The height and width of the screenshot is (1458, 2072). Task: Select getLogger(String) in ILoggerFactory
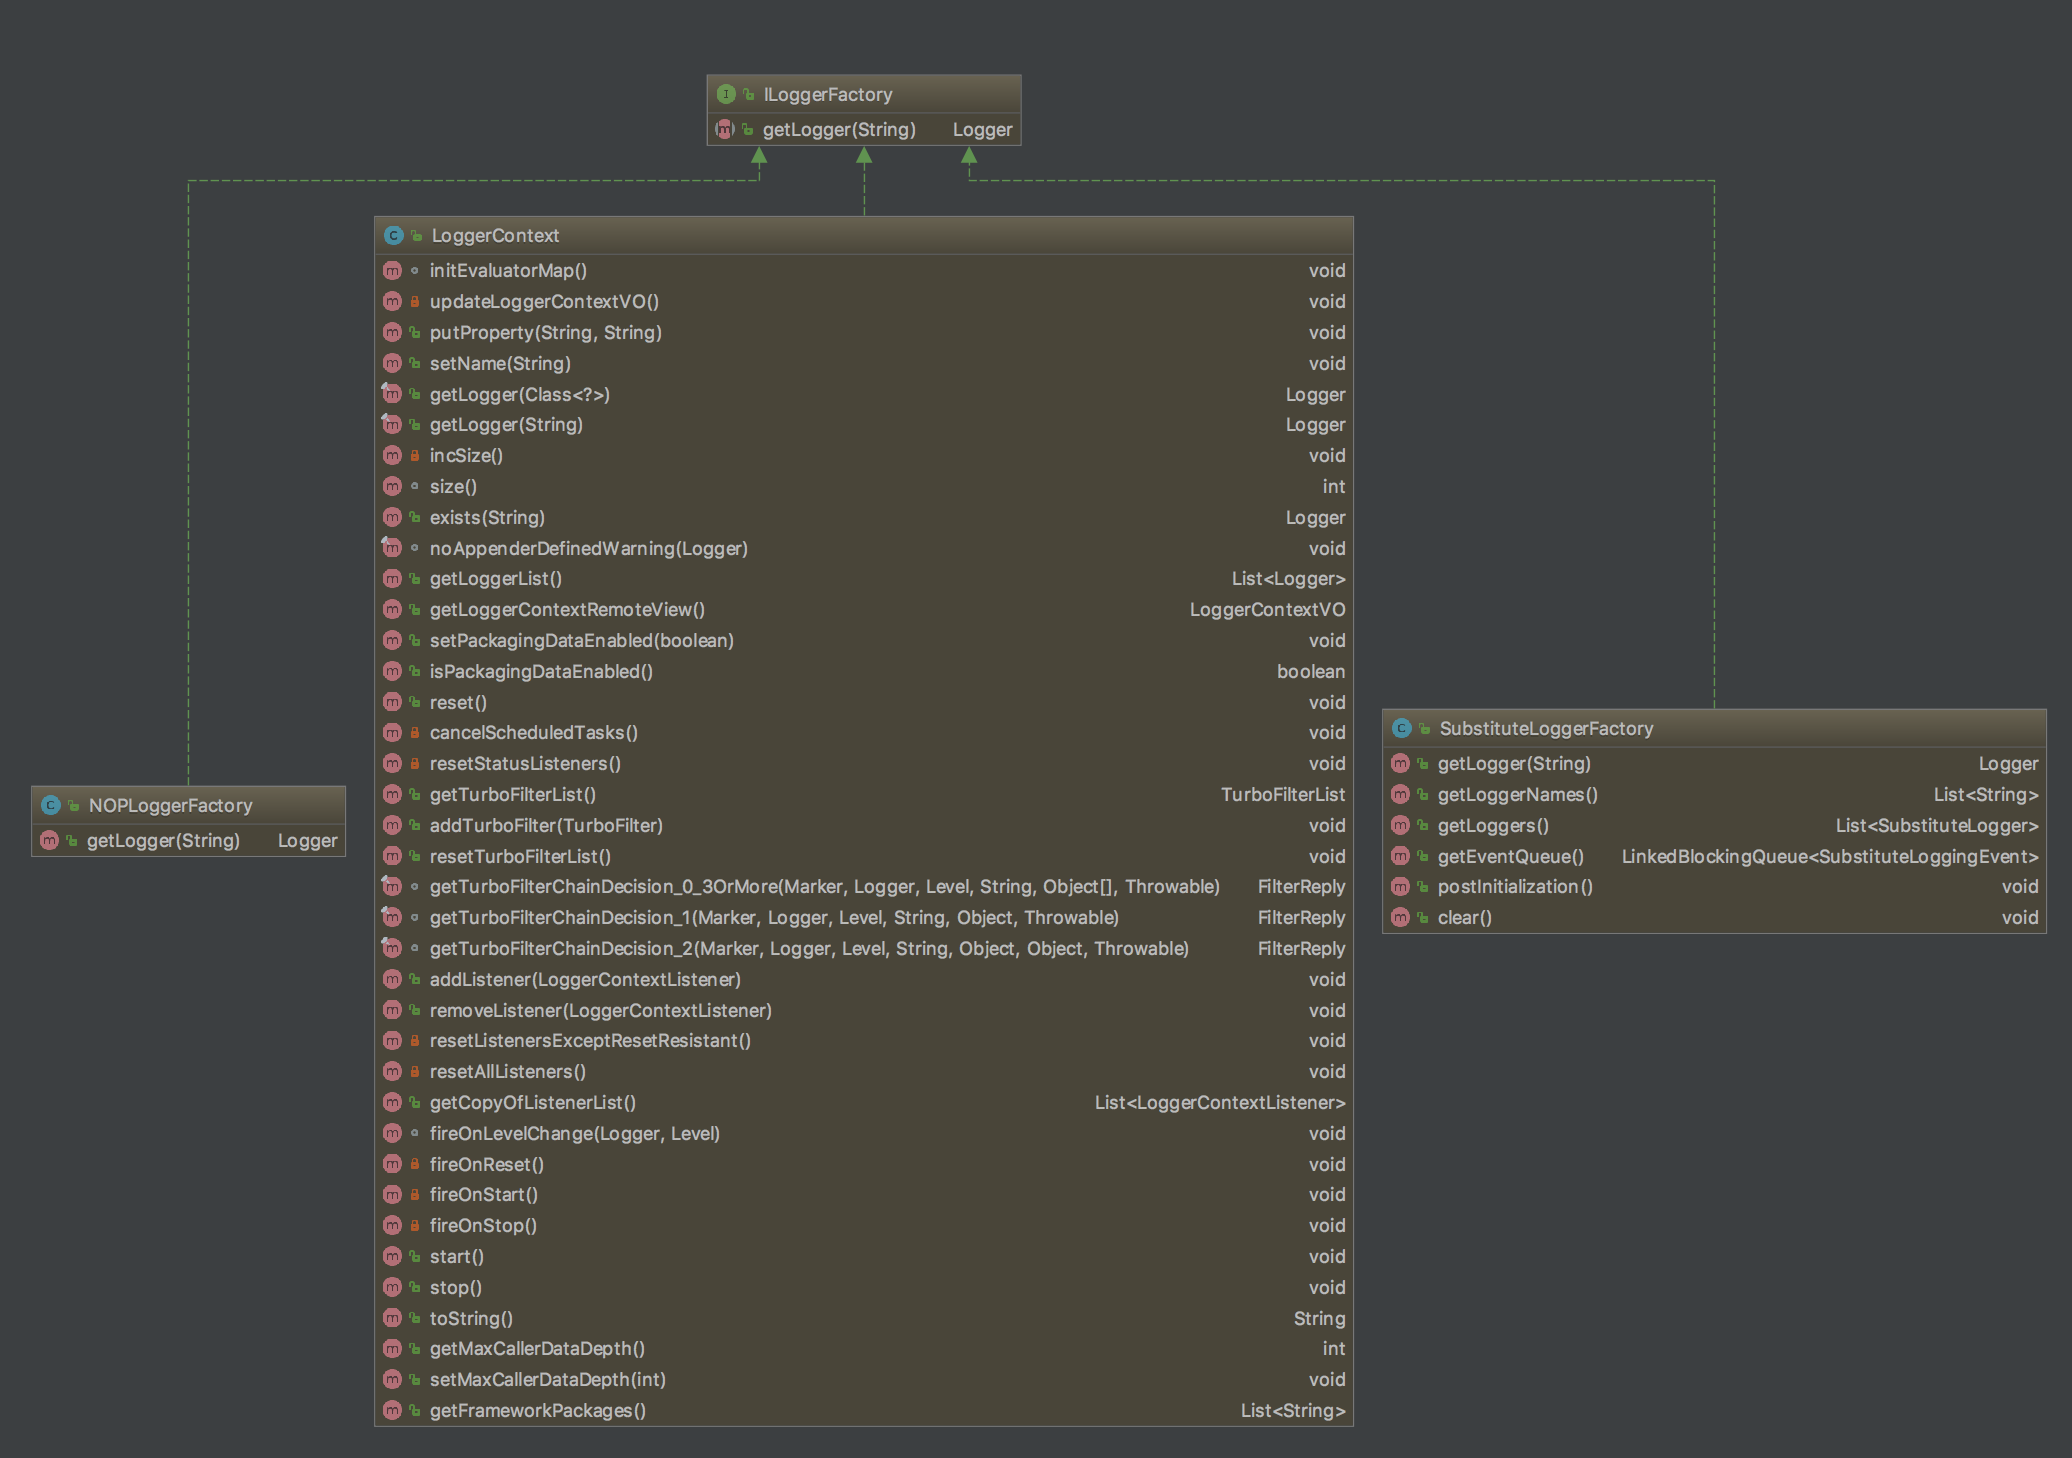pos(839,129)
